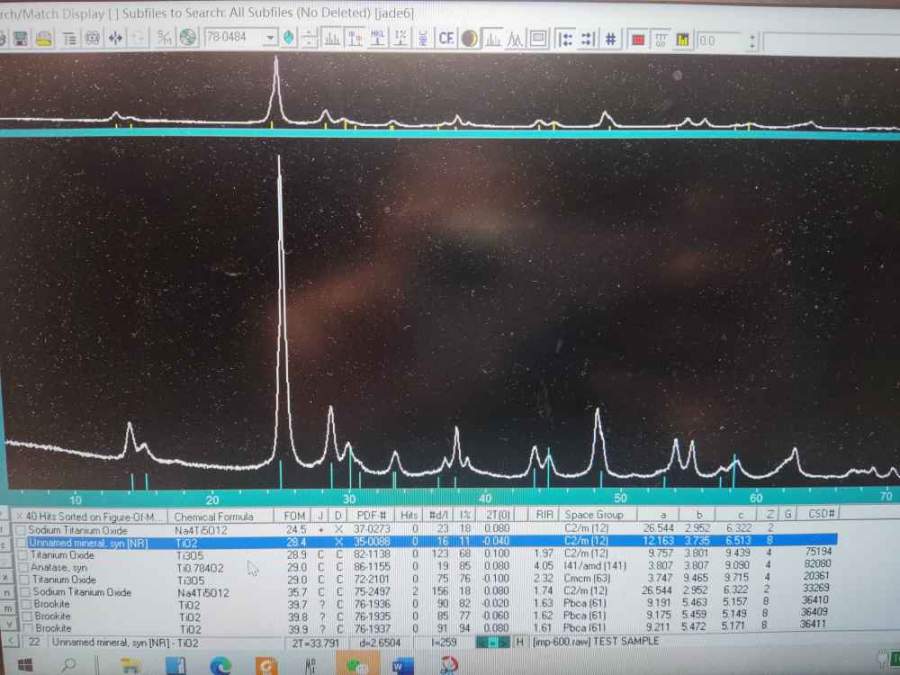The height and width of the screenshot is (675, 900).
Task: Click the stepper arrows beside the 0.0 field
Action: pos(751,40)
